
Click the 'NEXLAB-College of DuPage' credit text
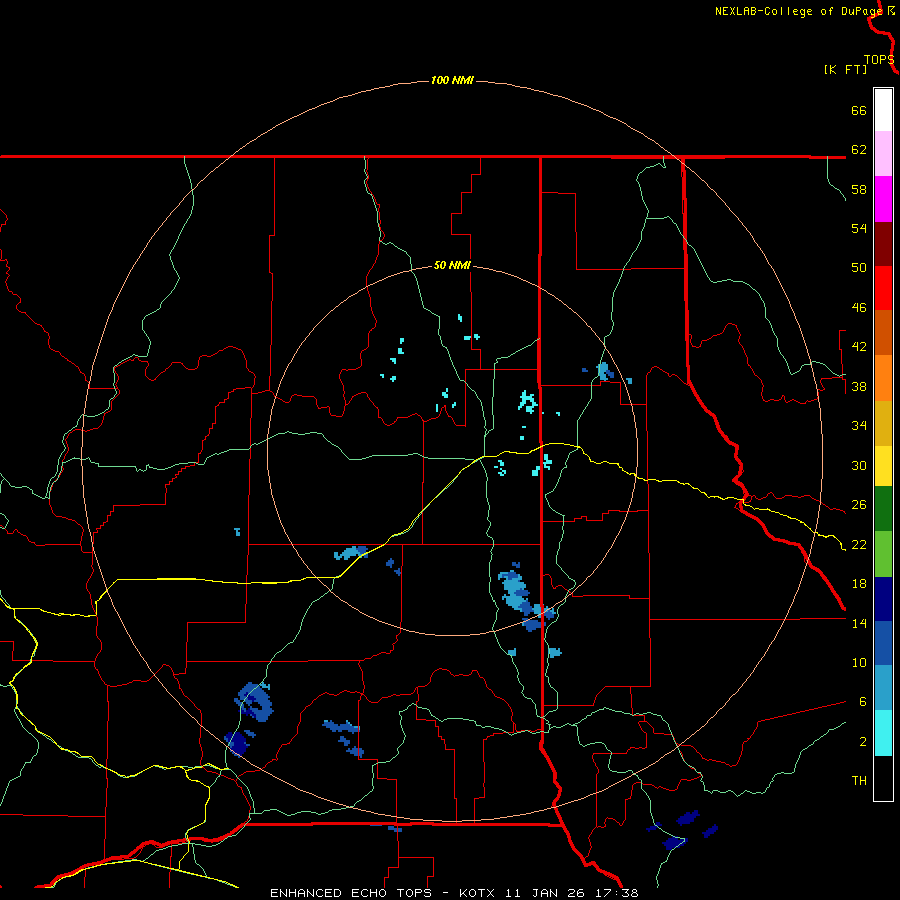click(x=799, y=11)
